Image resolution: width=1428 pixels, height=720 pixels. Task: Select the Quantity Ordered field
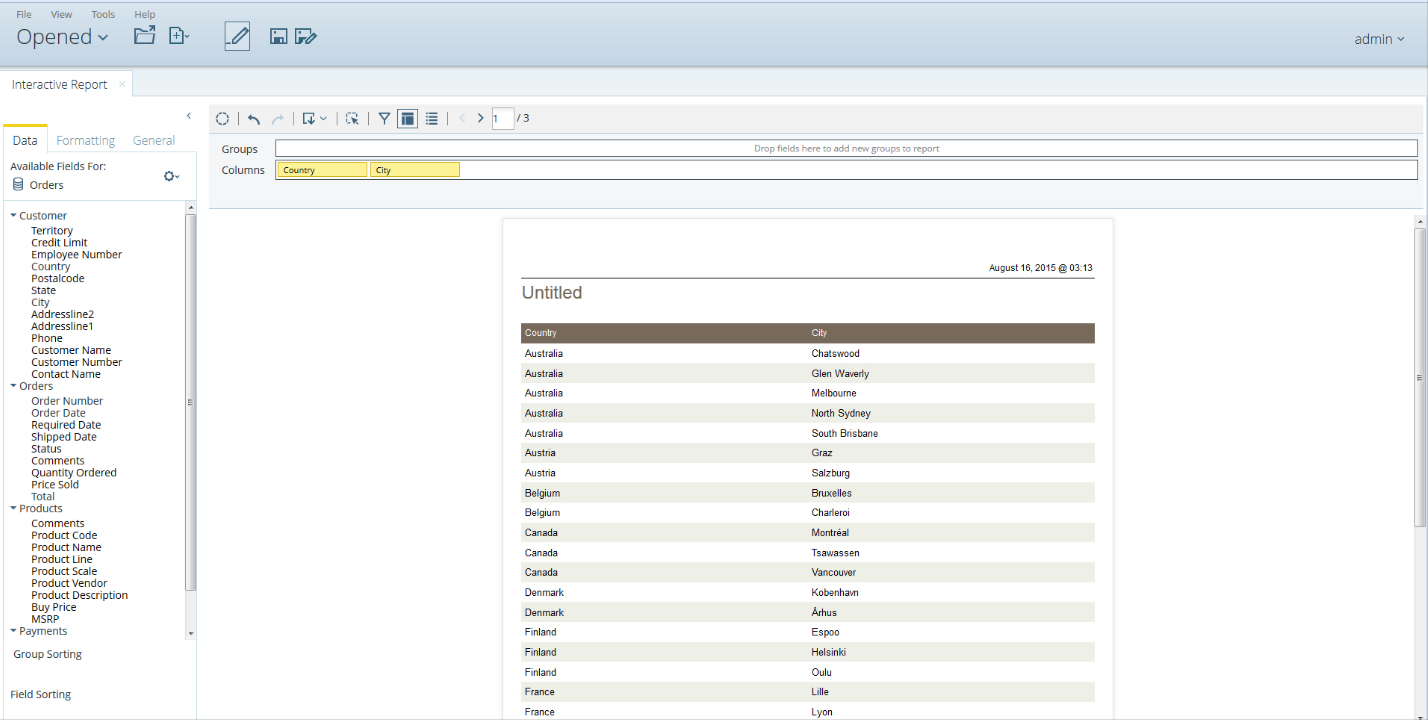(x=74, y=473)
